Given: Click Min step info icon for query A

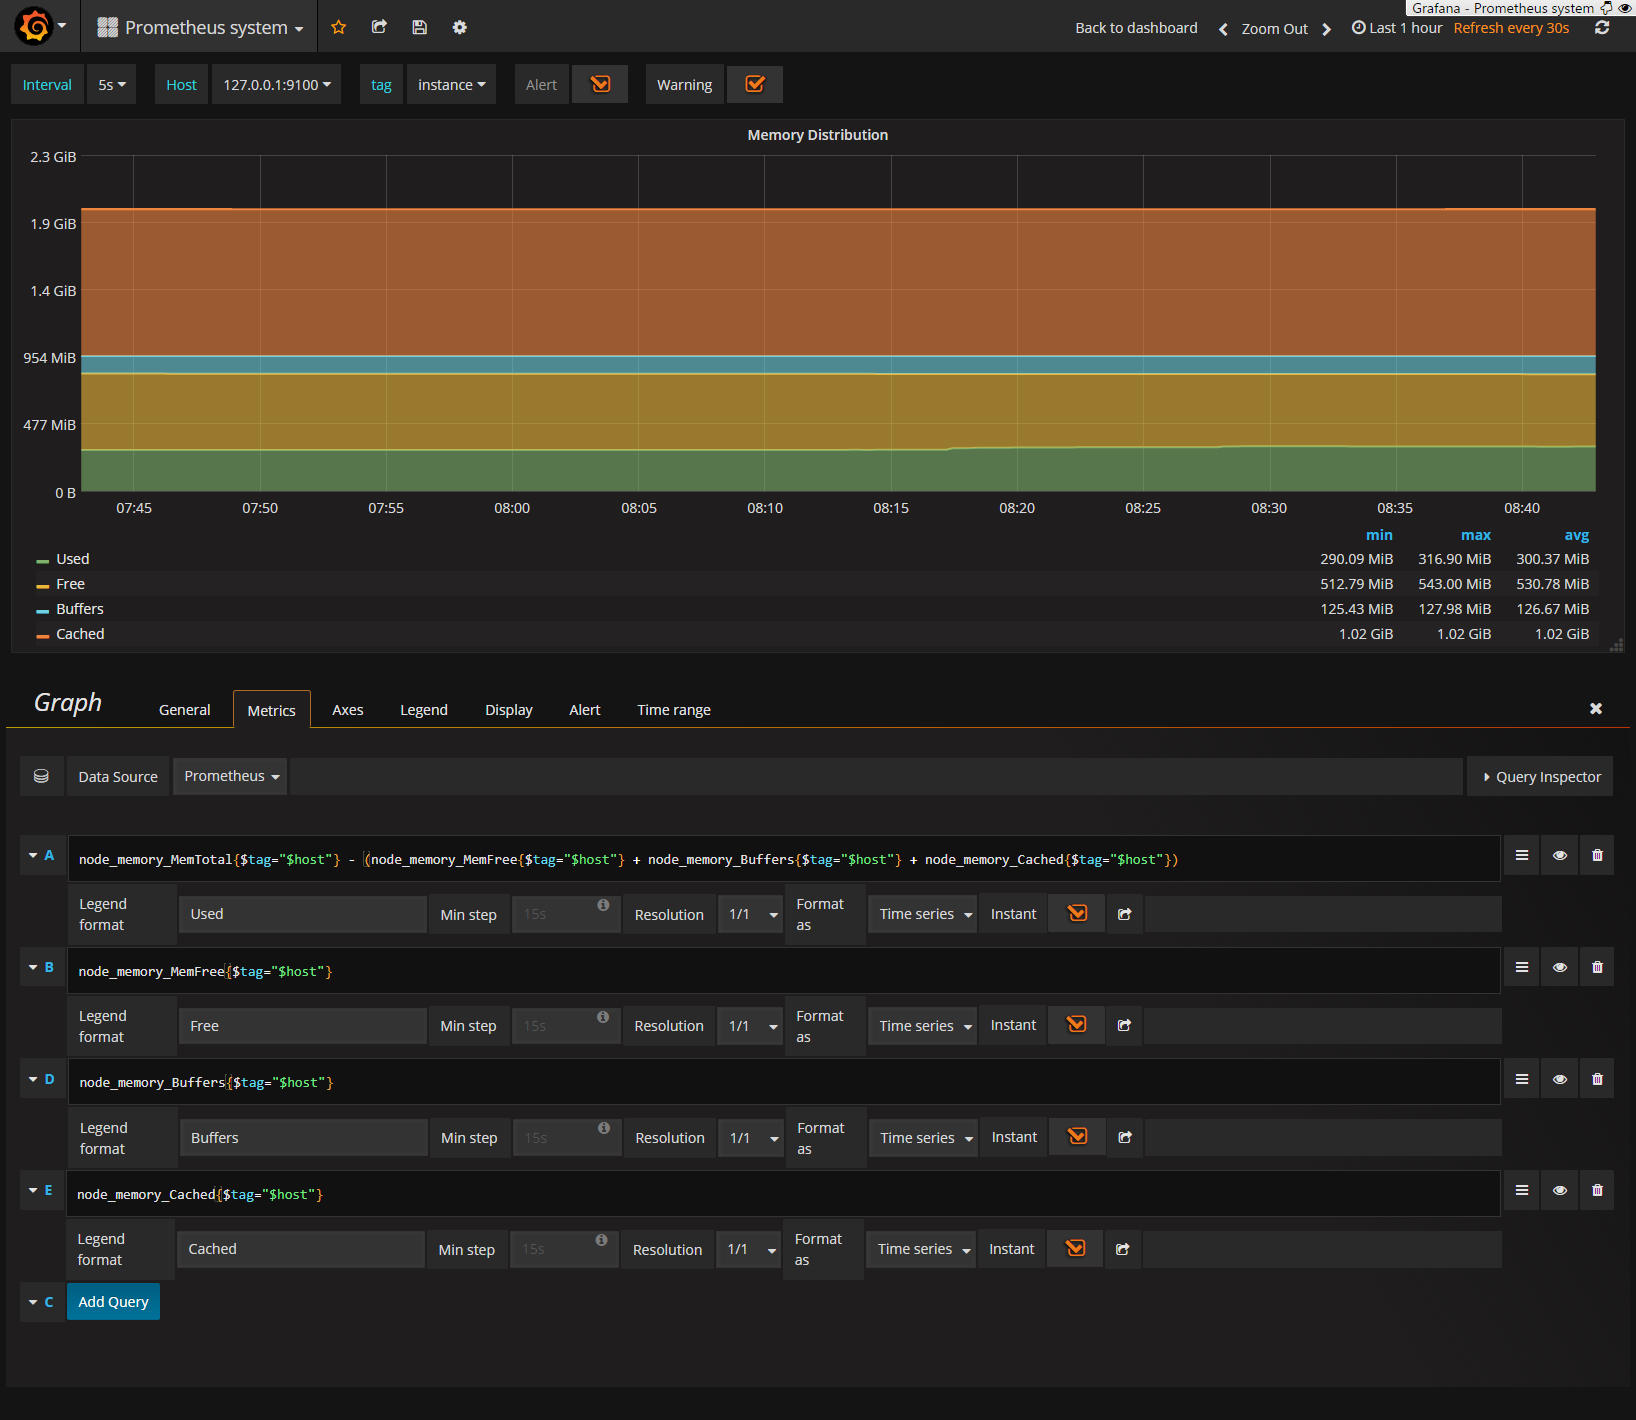Looking at the screenshot, I should 603,905.
